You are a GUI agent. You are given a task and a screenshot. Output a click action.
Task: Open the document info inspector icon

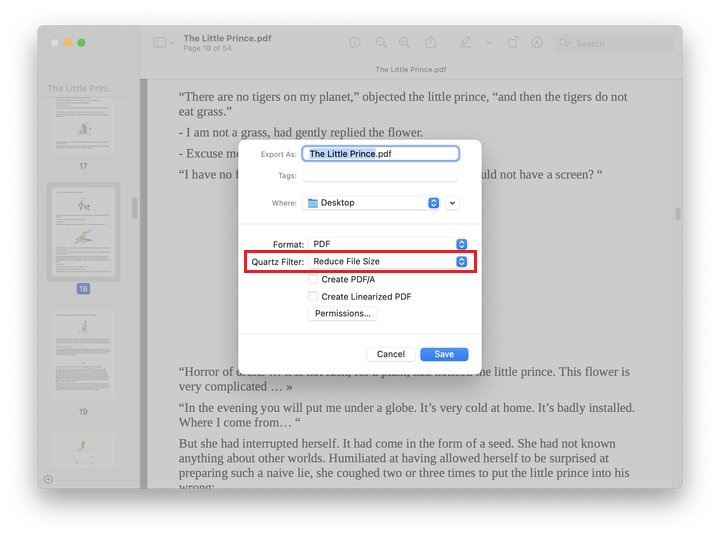(x=354, y=43)
